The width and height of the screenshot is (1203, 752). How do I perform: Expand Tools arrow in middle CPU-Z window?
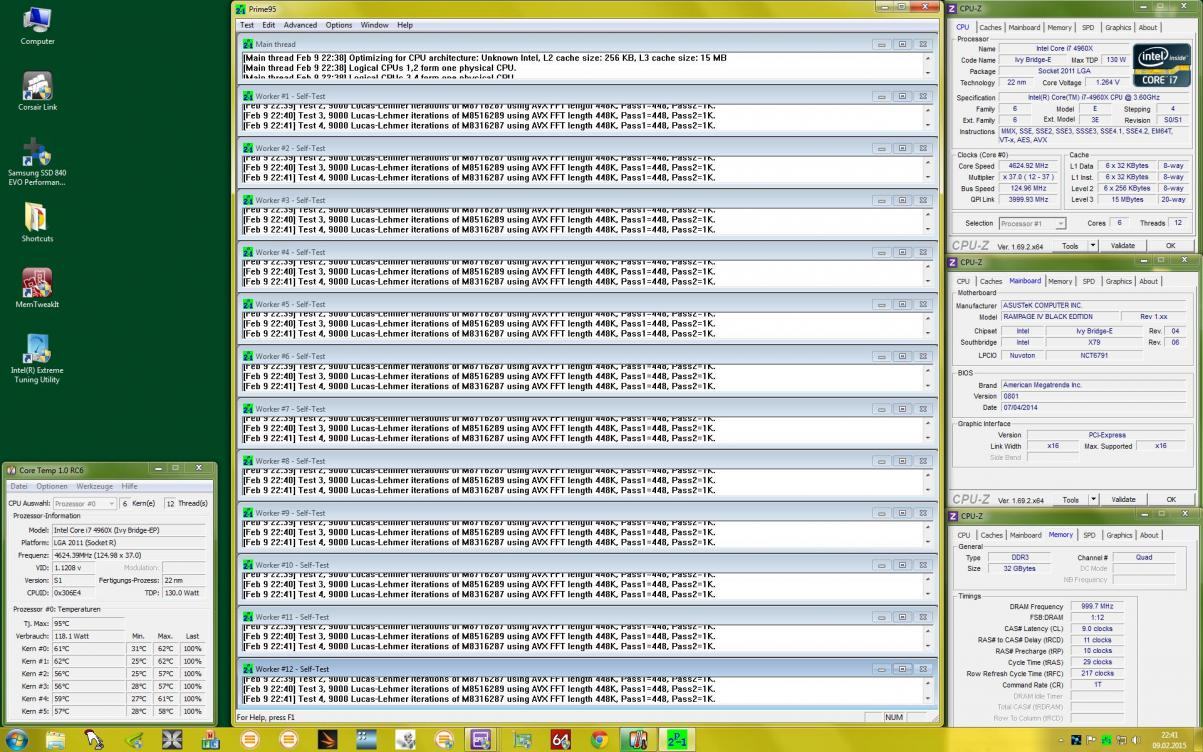(1093, 499)
